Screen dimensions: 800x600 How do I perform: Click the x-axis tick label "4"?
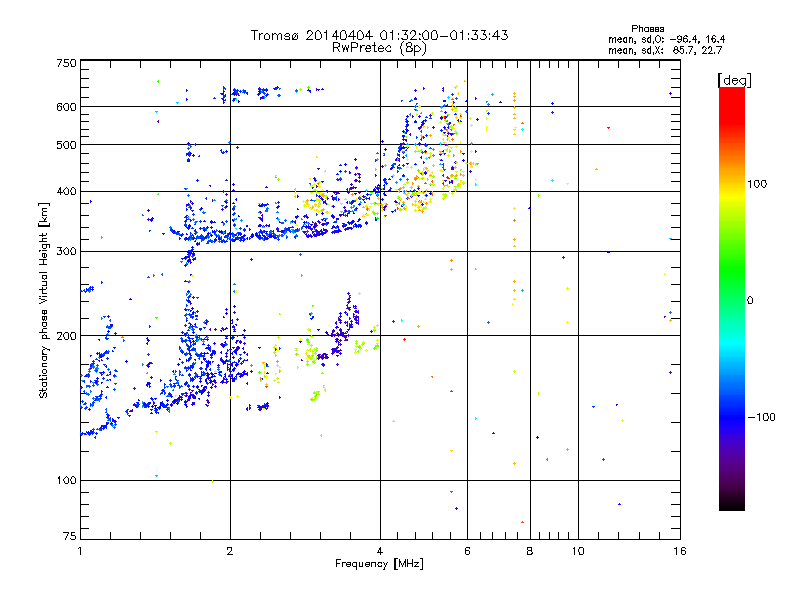pyautogui.click(x=380, y=551)
